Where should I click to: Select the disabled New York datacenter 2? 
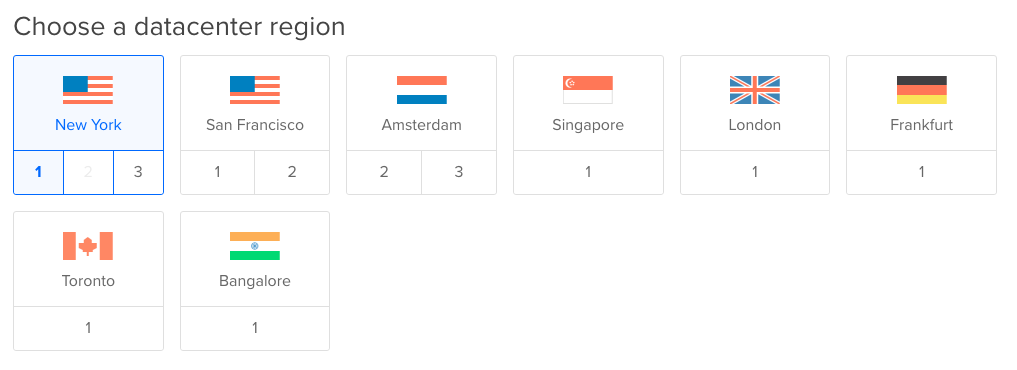[x=89, y=172]
